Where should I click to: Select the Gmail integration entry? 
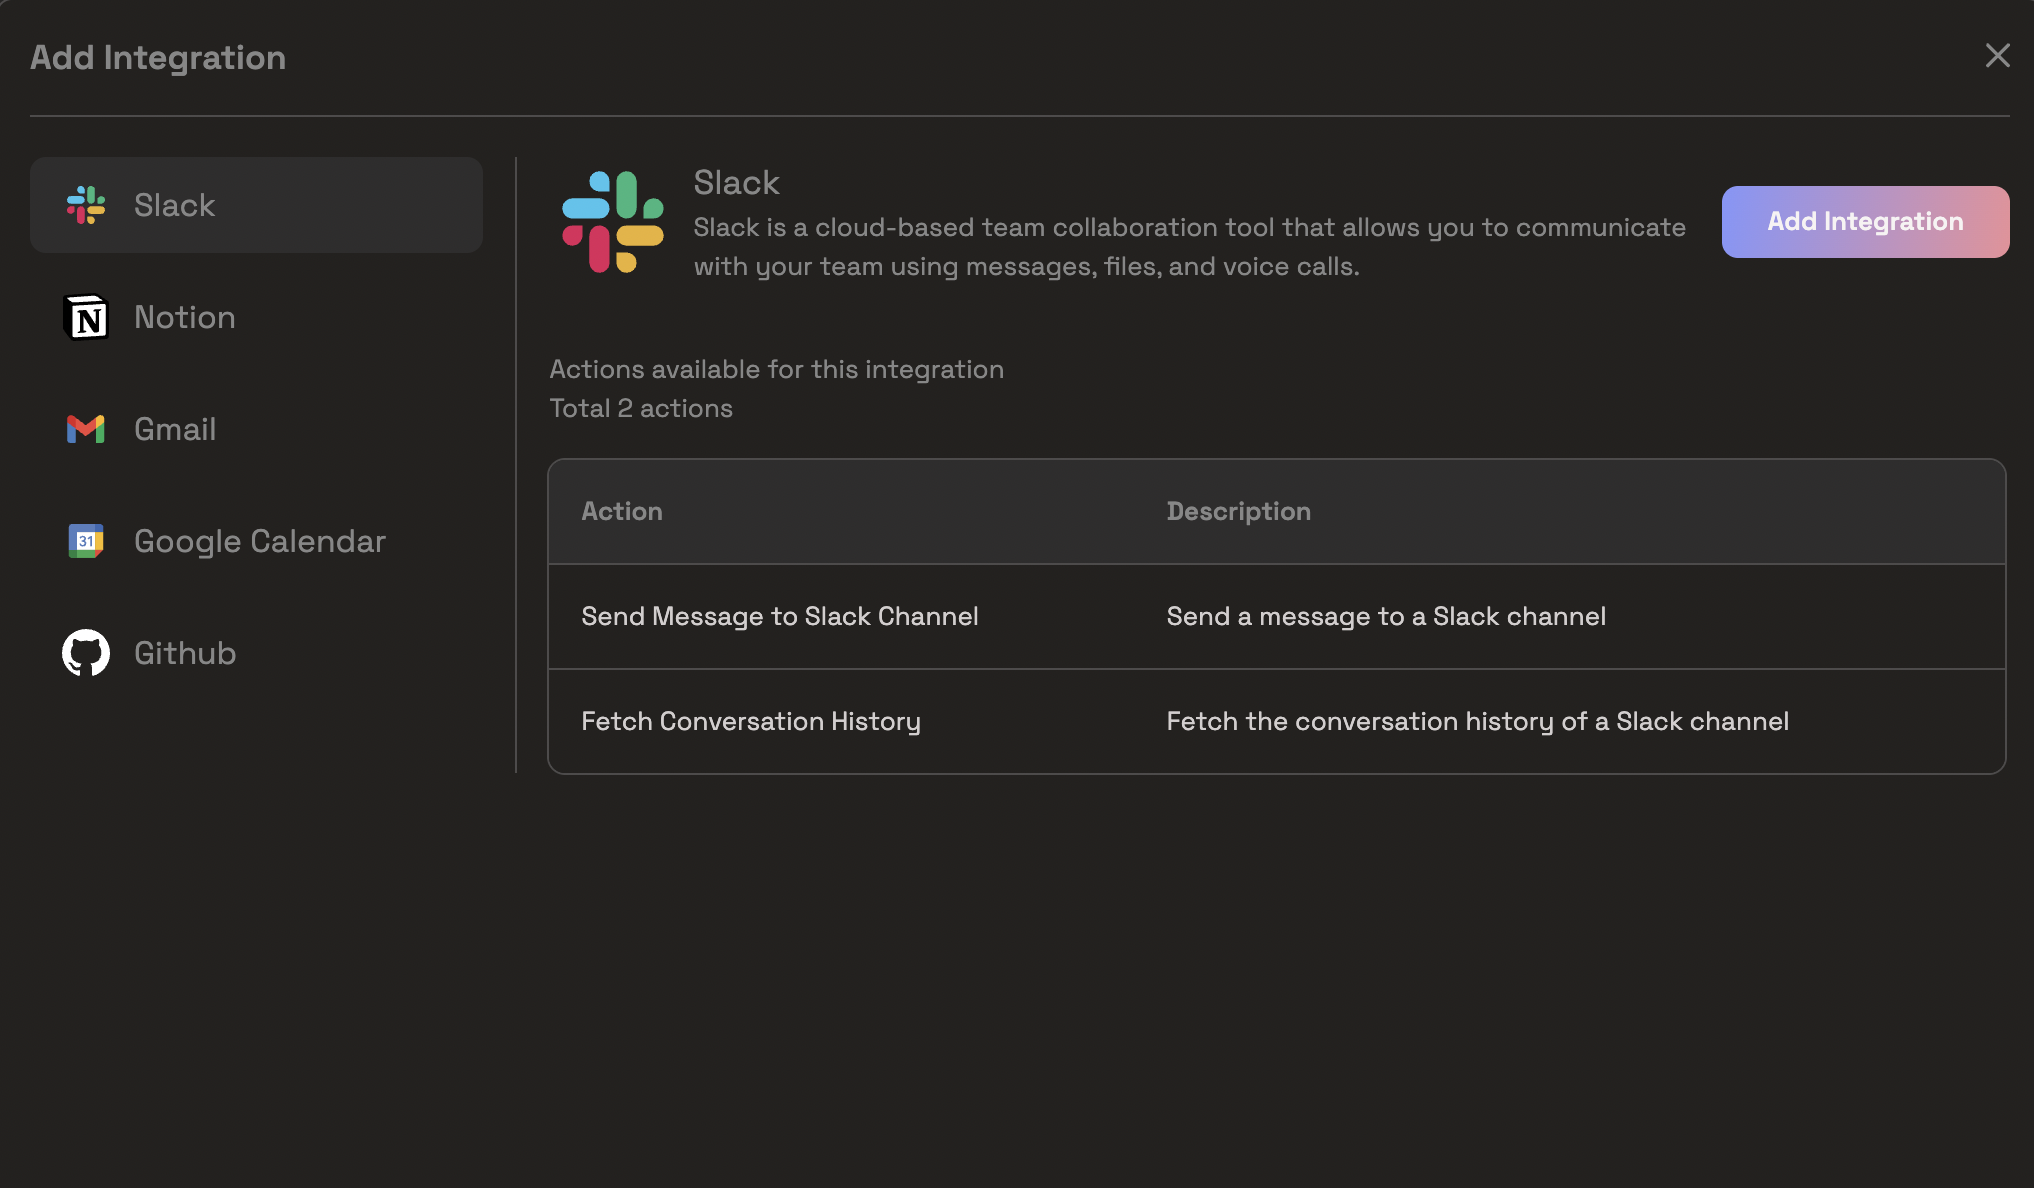point(256,429)
